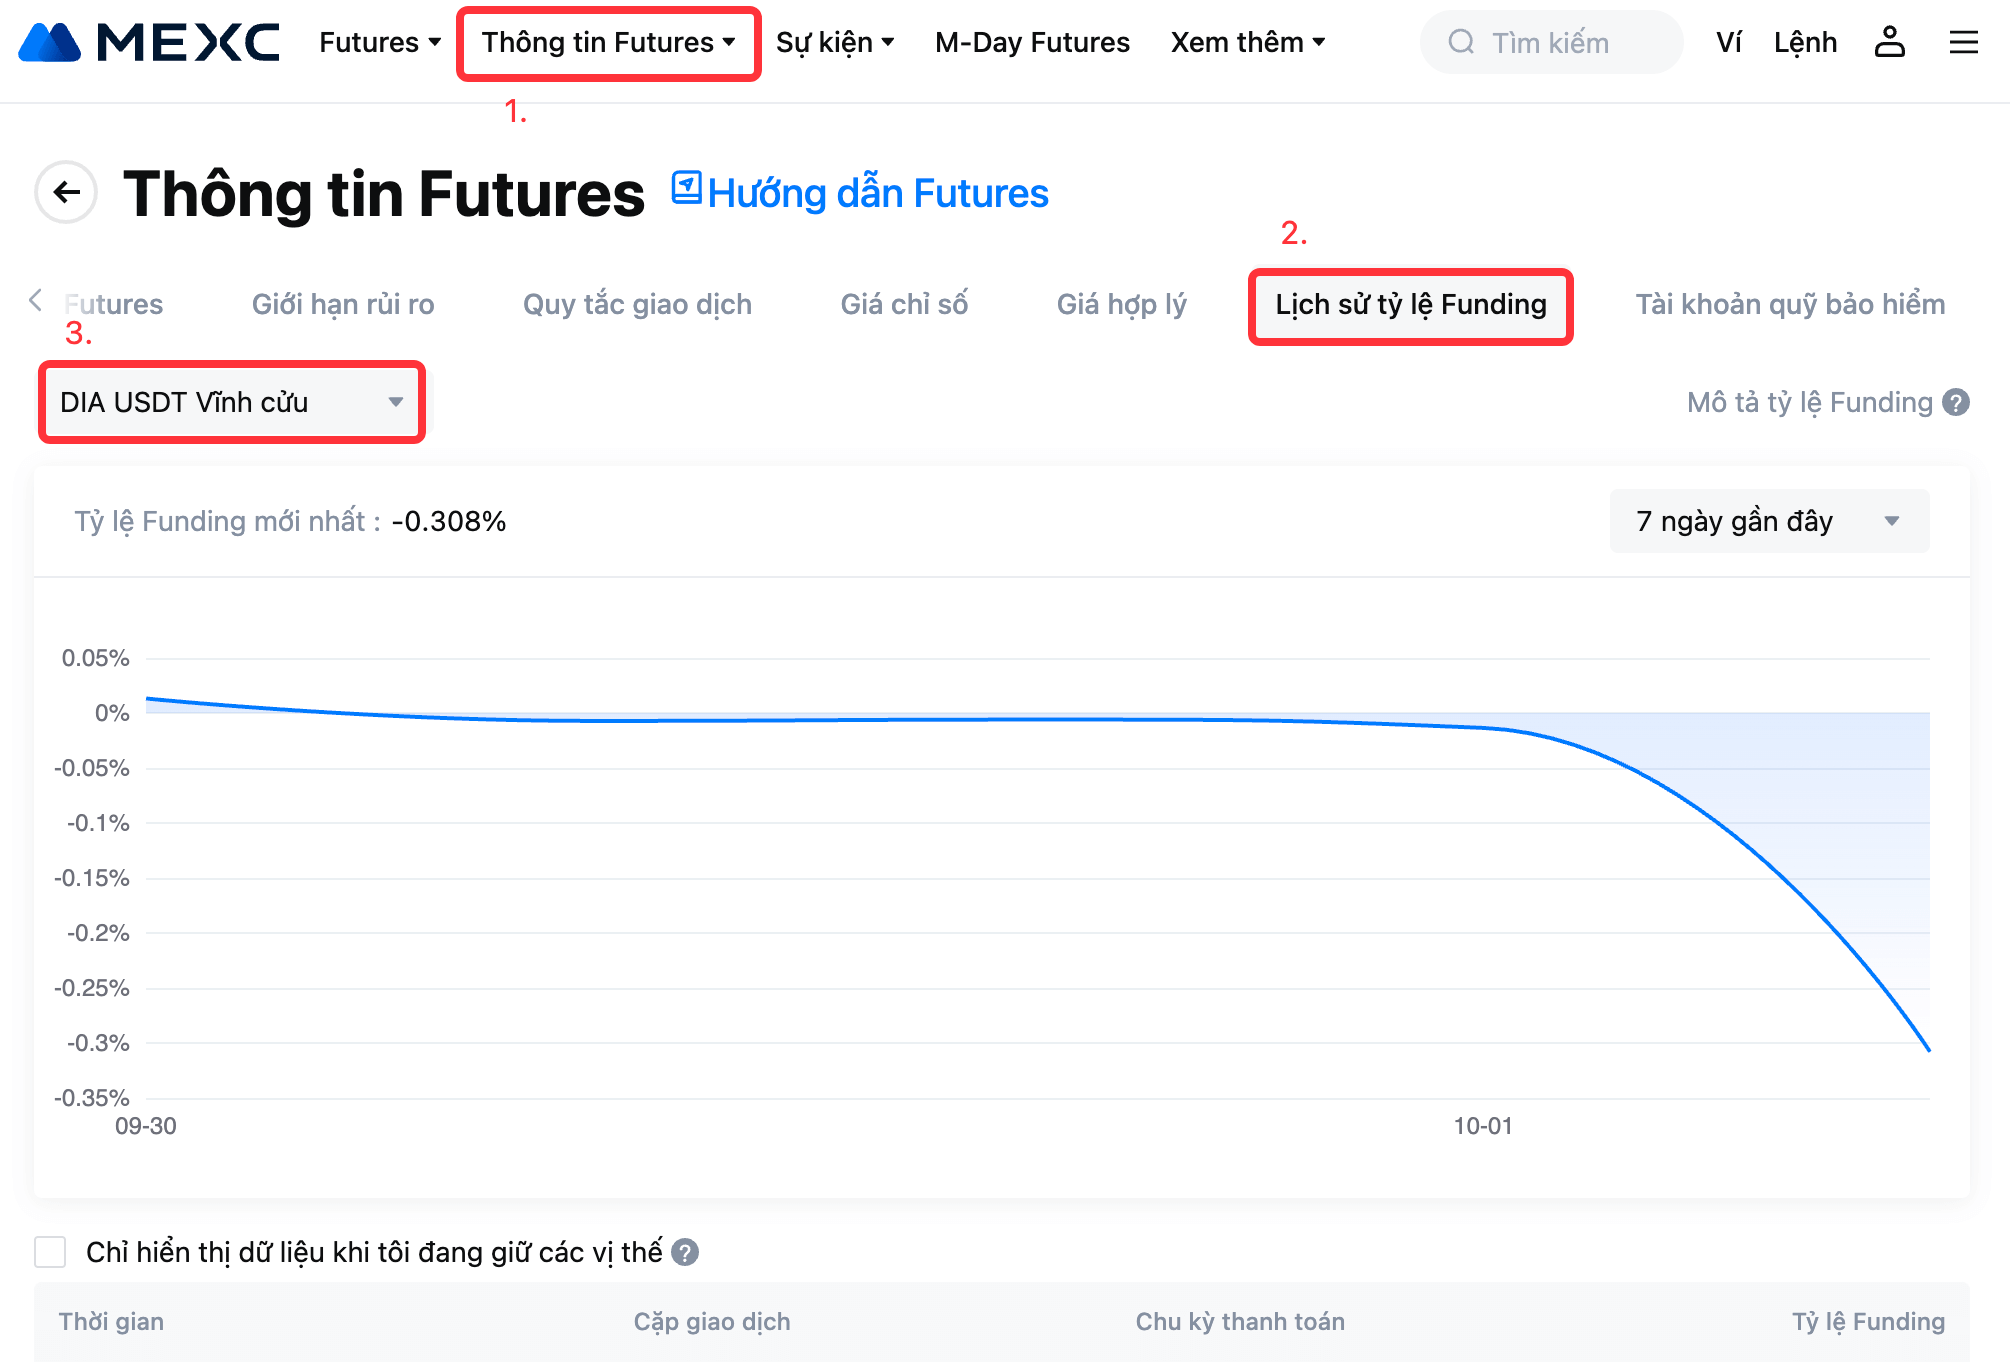The height and width of the screenshot is (1372, 2010).
Task: Click the Funding rate description help icon
Action: tap(1956, 402)
